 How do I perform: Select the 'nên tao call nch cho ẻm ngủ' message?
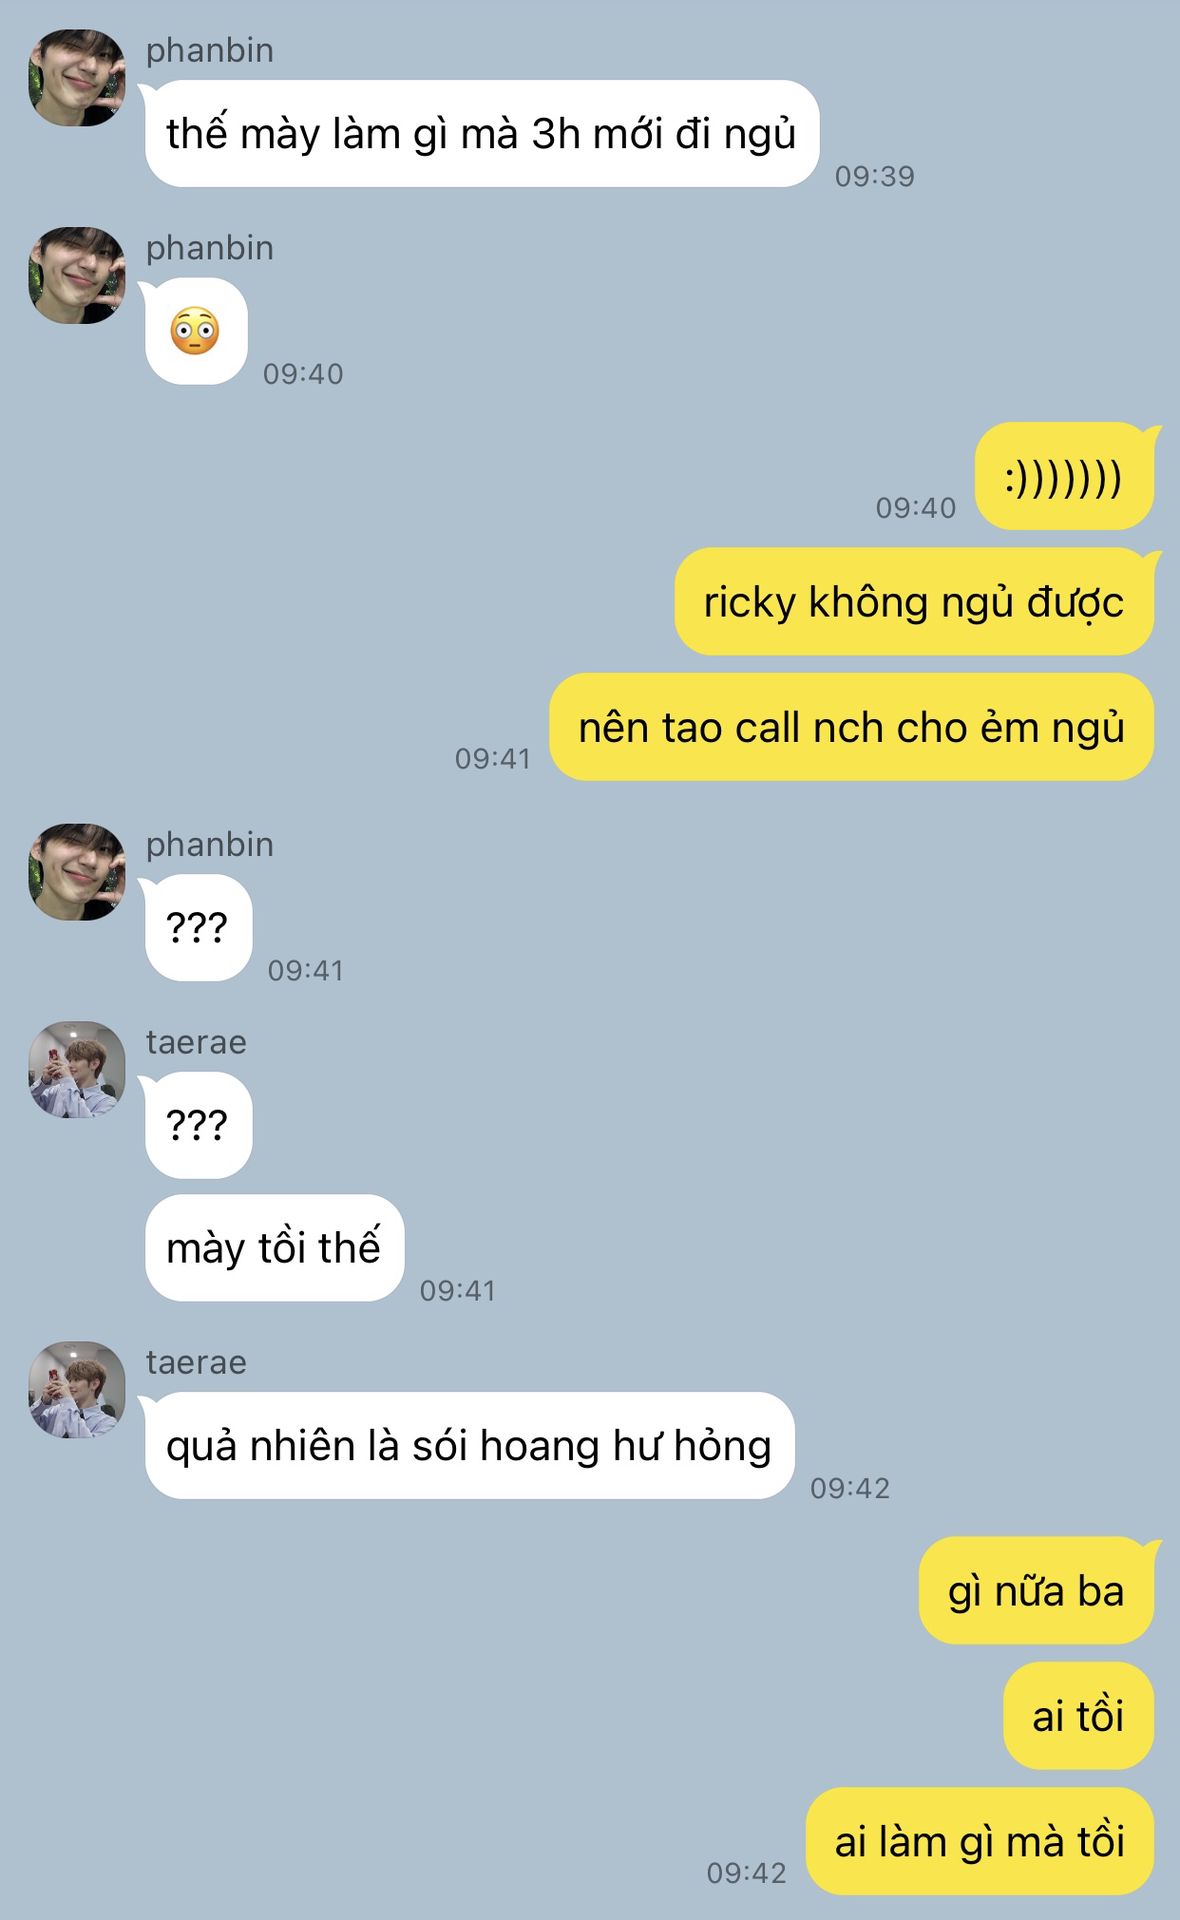[852, 727]
